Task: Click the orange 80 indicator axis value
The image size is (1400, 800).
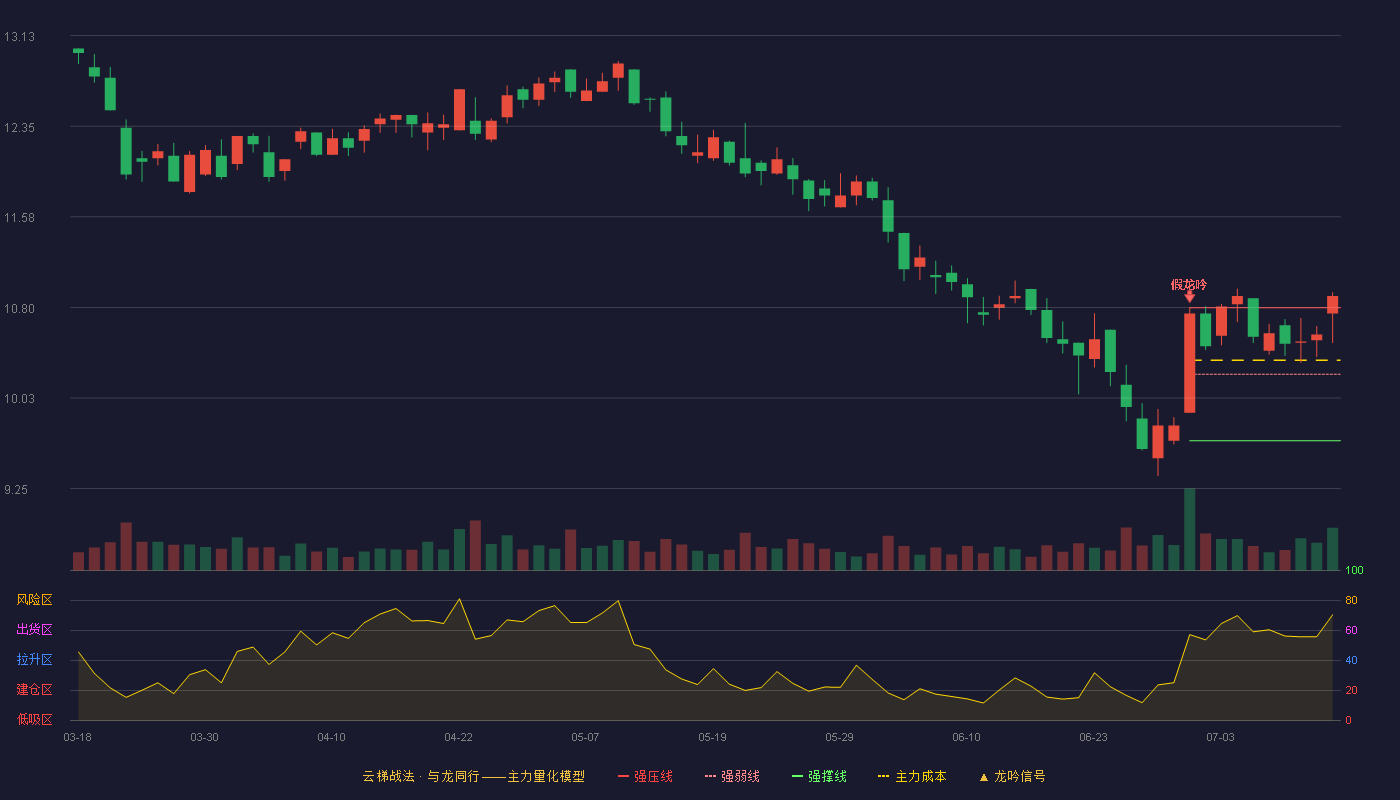Action: point(1351,600)
